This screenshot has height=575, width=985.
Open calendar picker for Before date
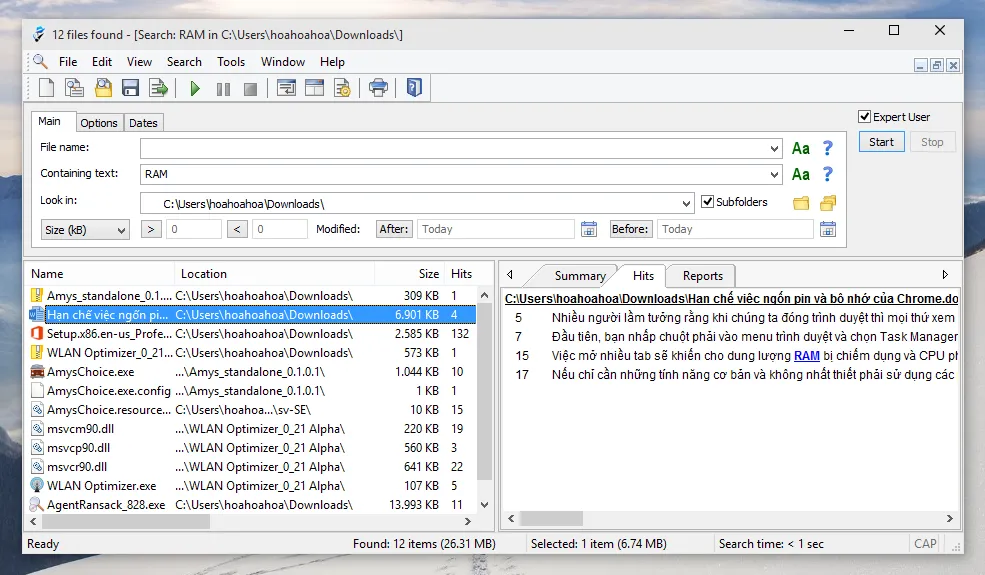pyautogui.click(x=827, y=229)
